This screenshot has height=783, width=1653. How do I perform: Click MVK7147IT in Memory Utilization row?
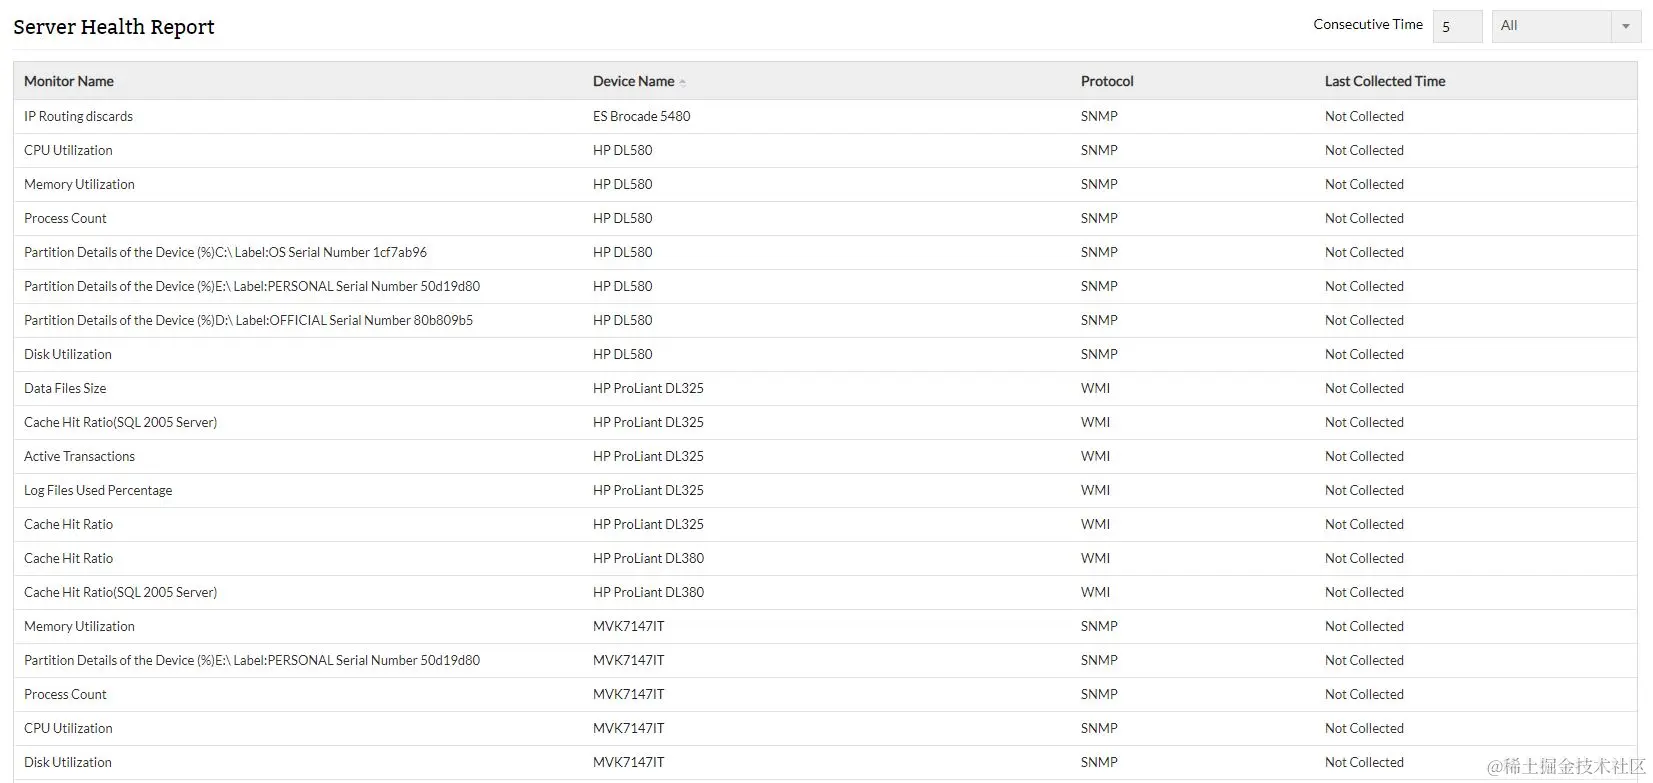click(628, 626)
